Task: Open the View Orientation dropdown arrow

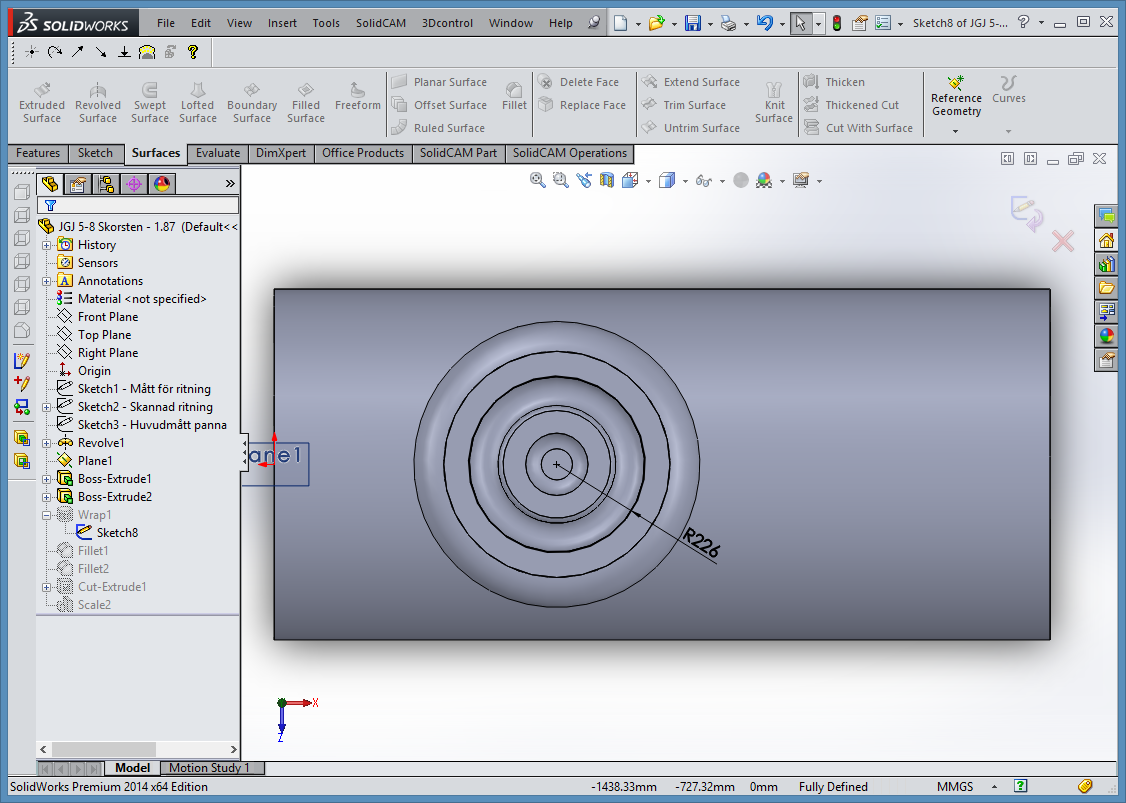Action: point(648,181)
